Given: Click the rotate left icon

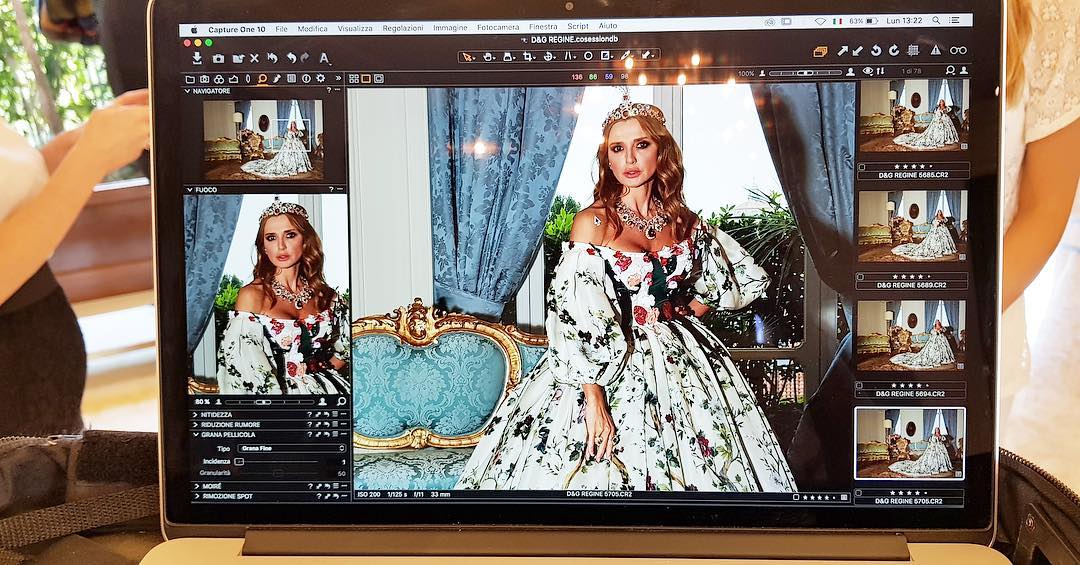Looking at the screenshot, I should 875,50.
